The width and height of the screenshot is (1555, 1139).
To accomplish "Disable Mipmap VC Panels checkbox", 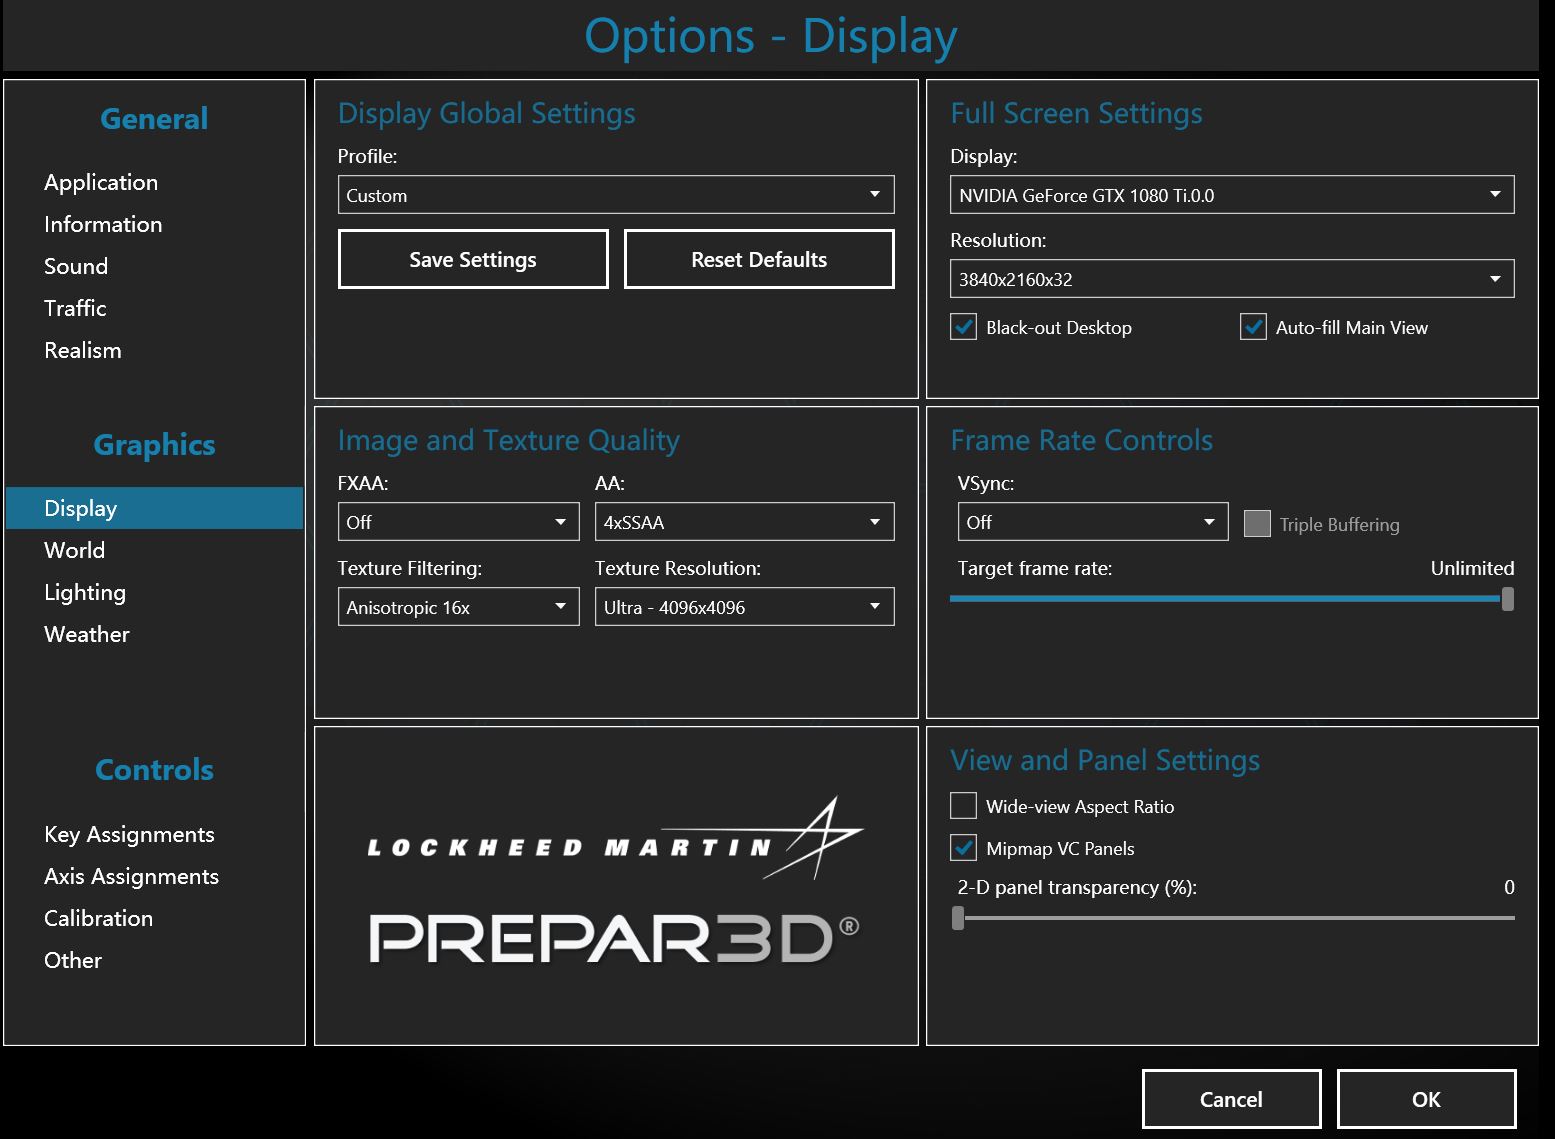I will [x=963, y=848].
